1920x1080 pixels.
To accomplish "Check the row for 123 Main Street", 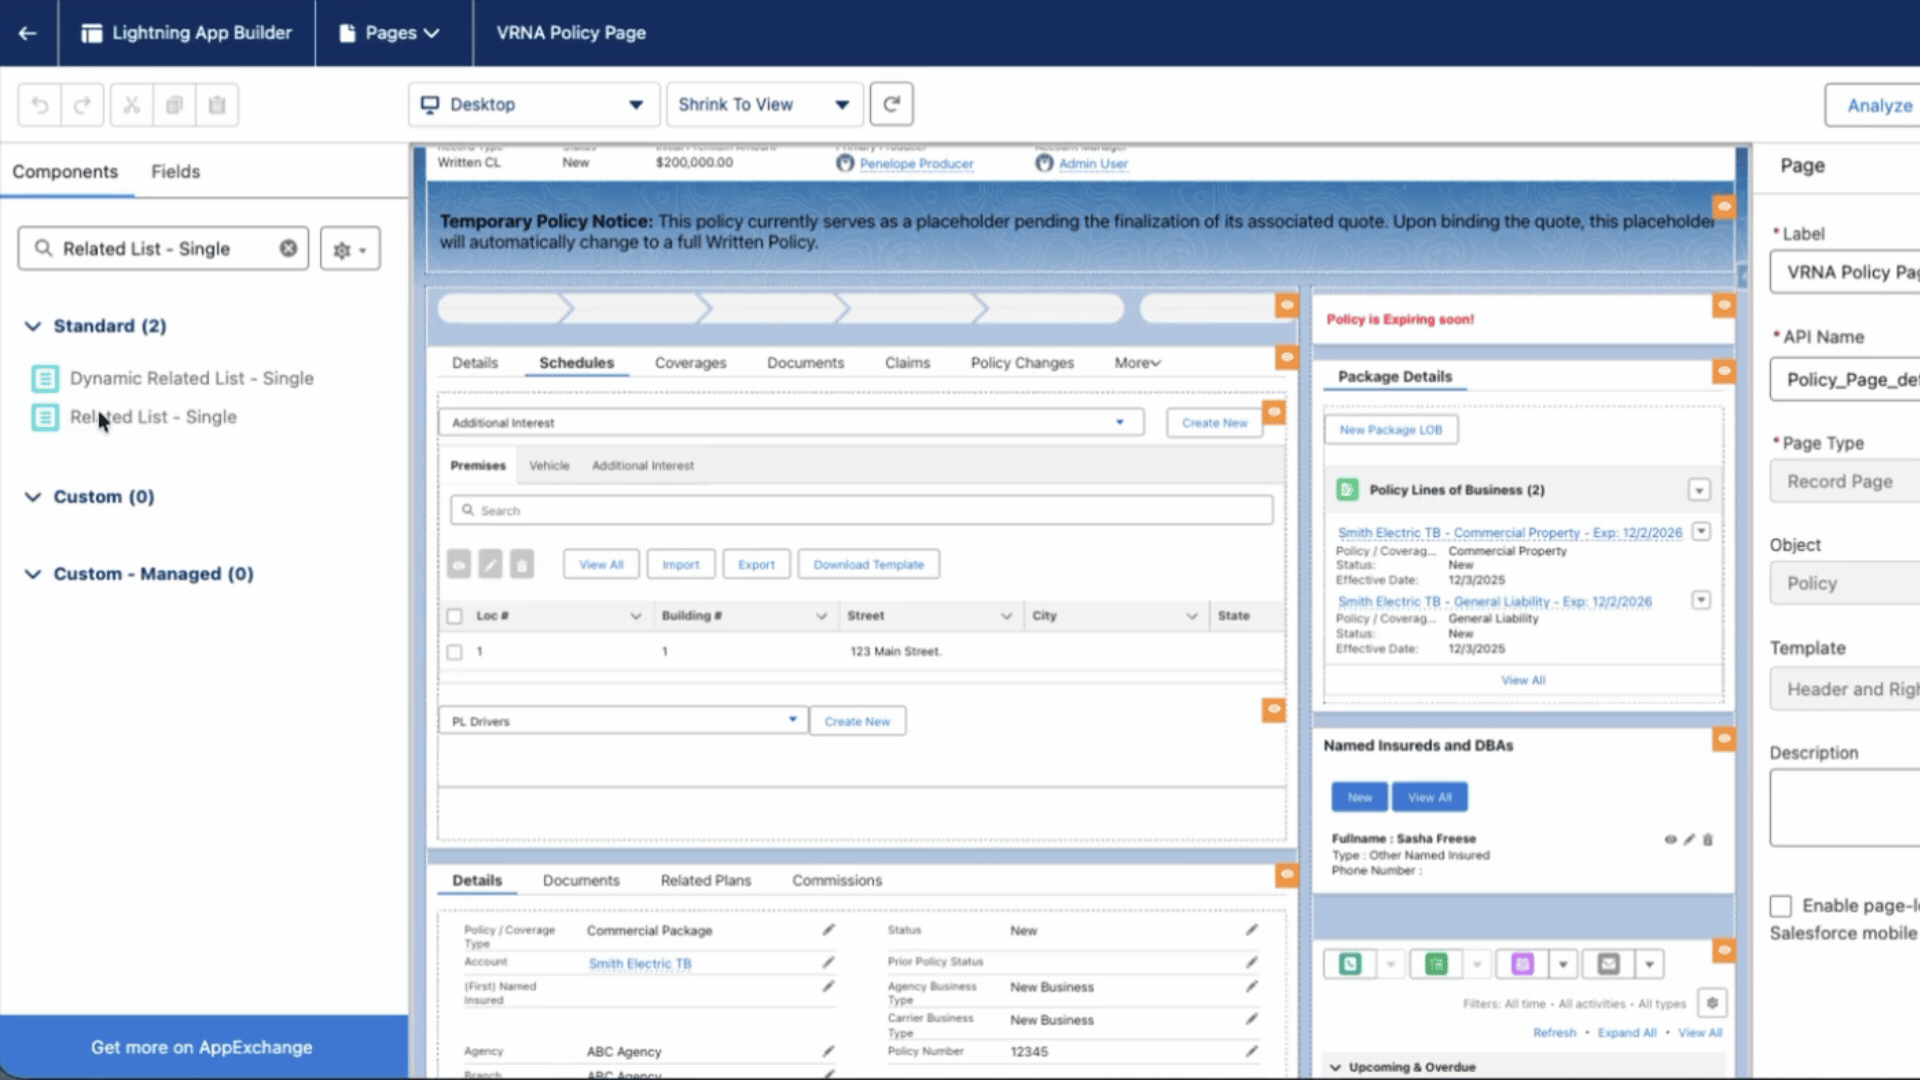I will [x=455, y=652].
